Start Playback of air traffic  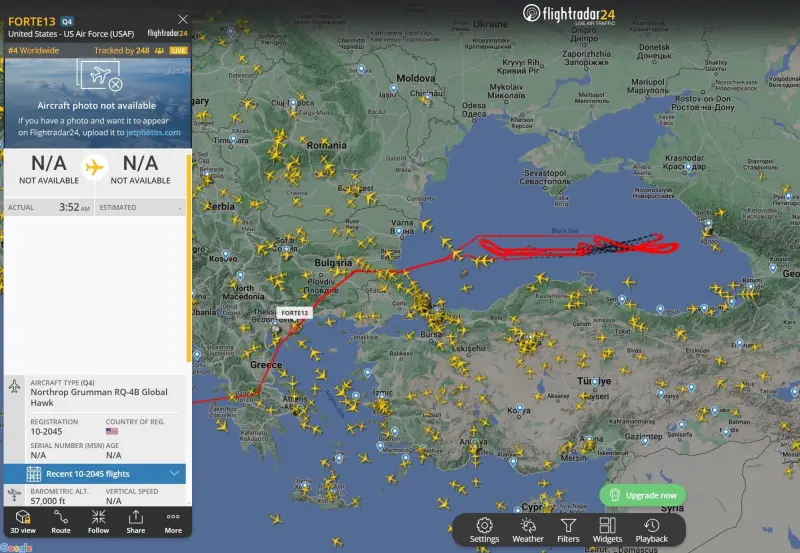coord(652,531)
